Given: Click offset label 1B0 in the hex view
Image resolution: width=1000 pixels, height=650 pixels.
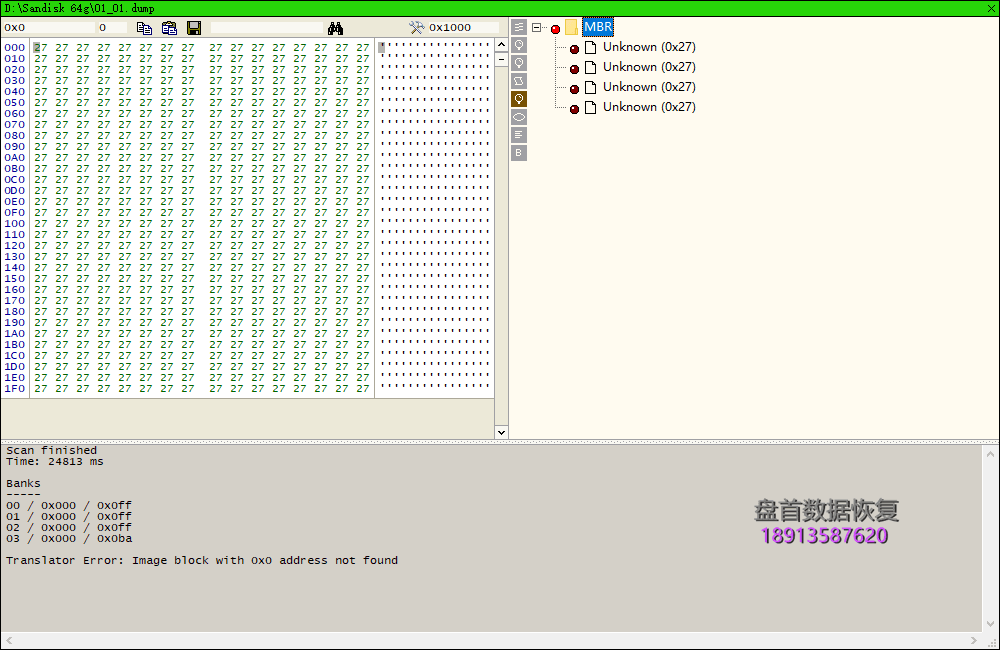Looking at the screenshot, I should [15, 344].
